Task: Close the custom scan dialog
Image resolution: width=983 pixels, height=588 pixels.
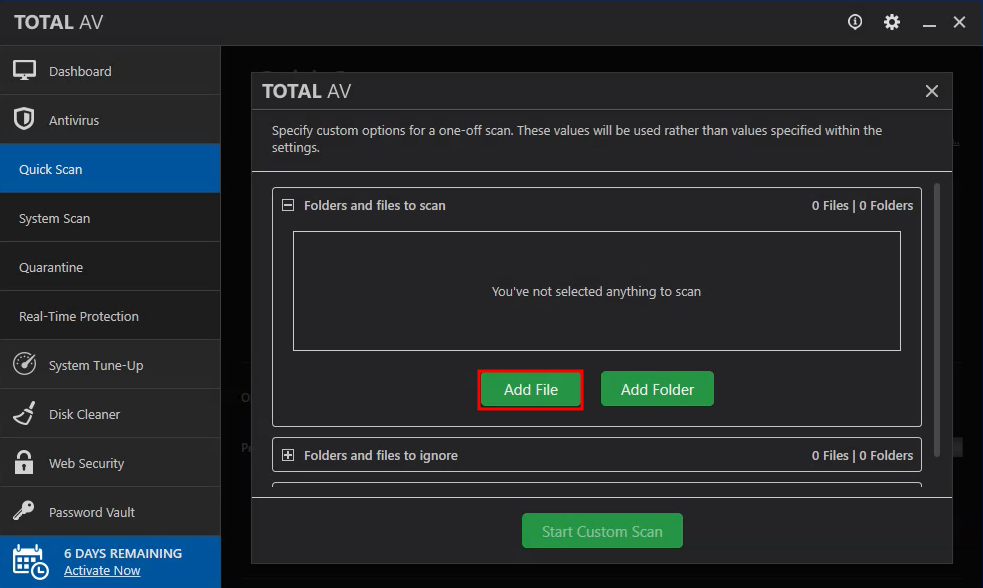Action: click(x=932, y=91)
